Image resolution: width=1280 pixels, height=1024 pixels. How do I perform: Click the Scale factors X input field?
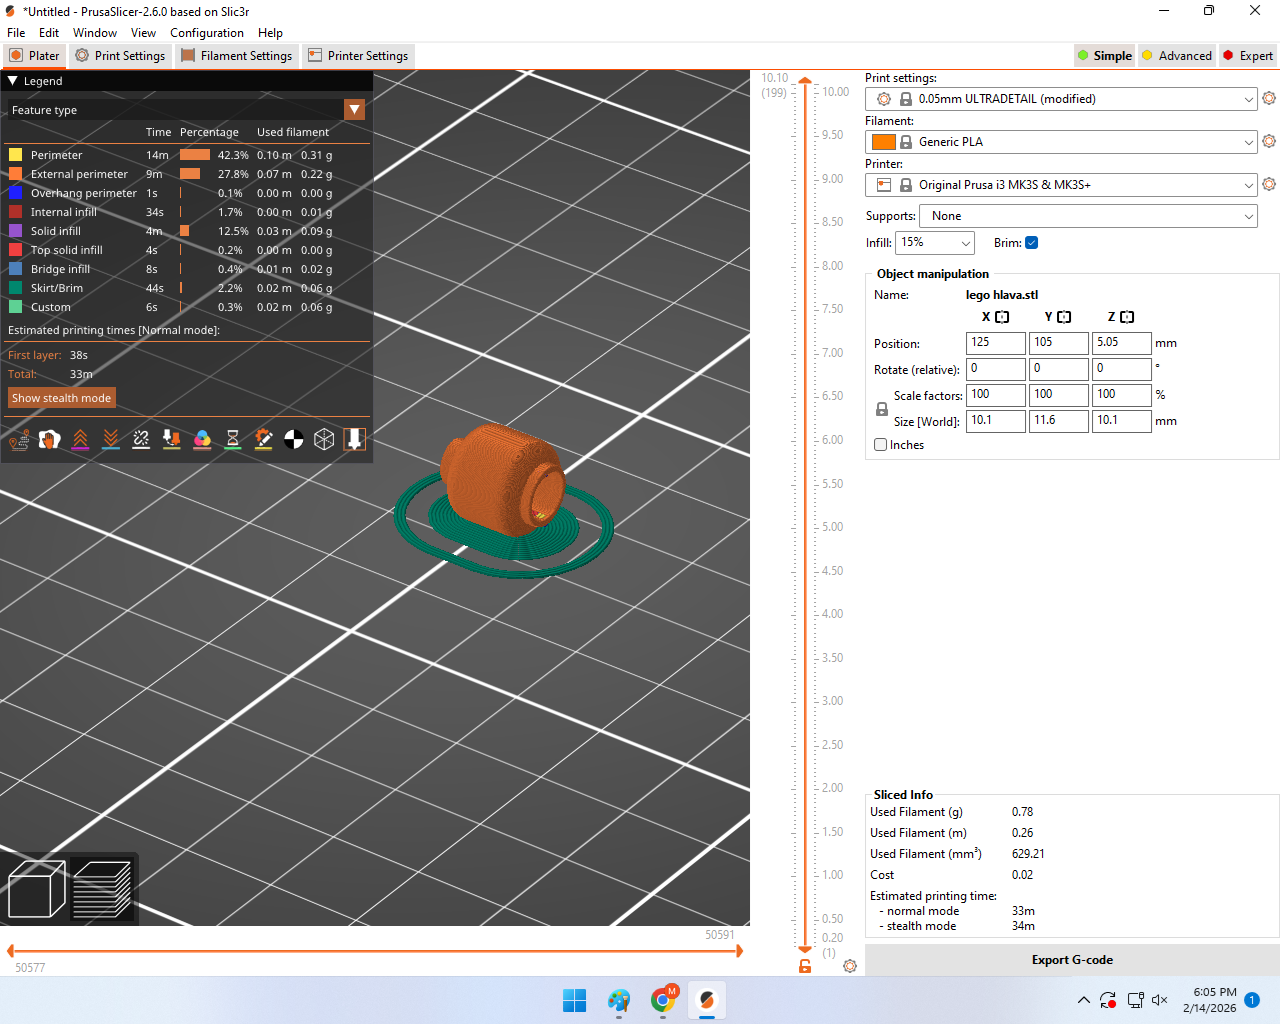996,395
